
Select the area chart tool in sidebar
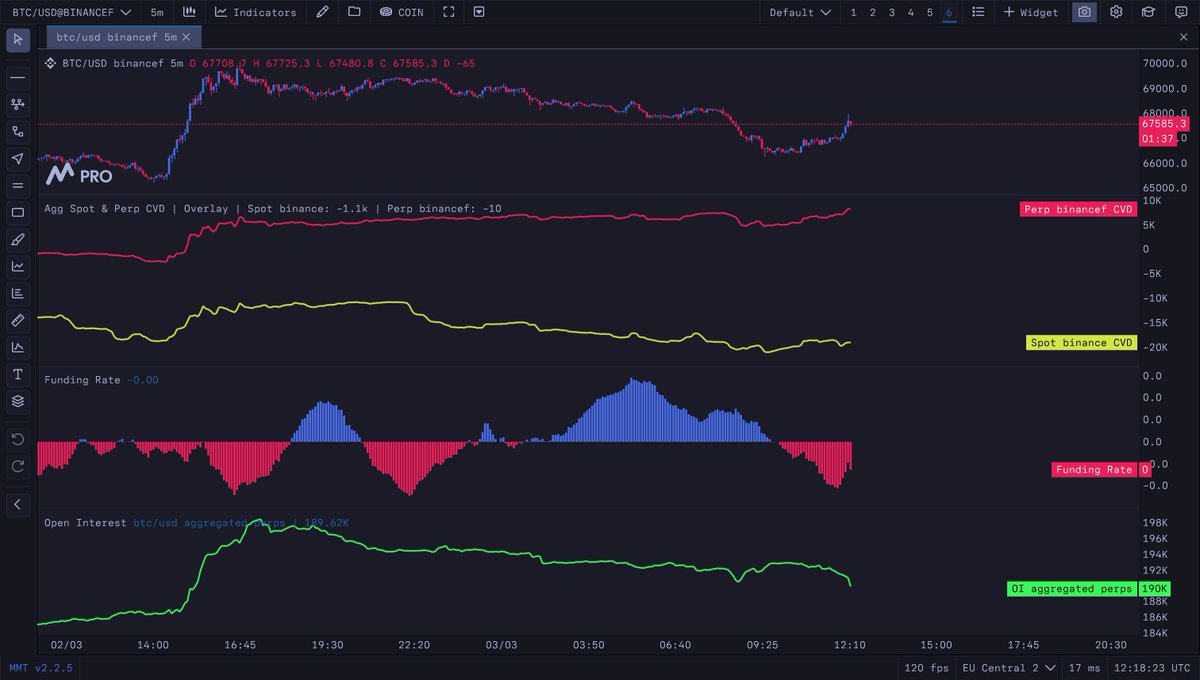click(18, 347)
